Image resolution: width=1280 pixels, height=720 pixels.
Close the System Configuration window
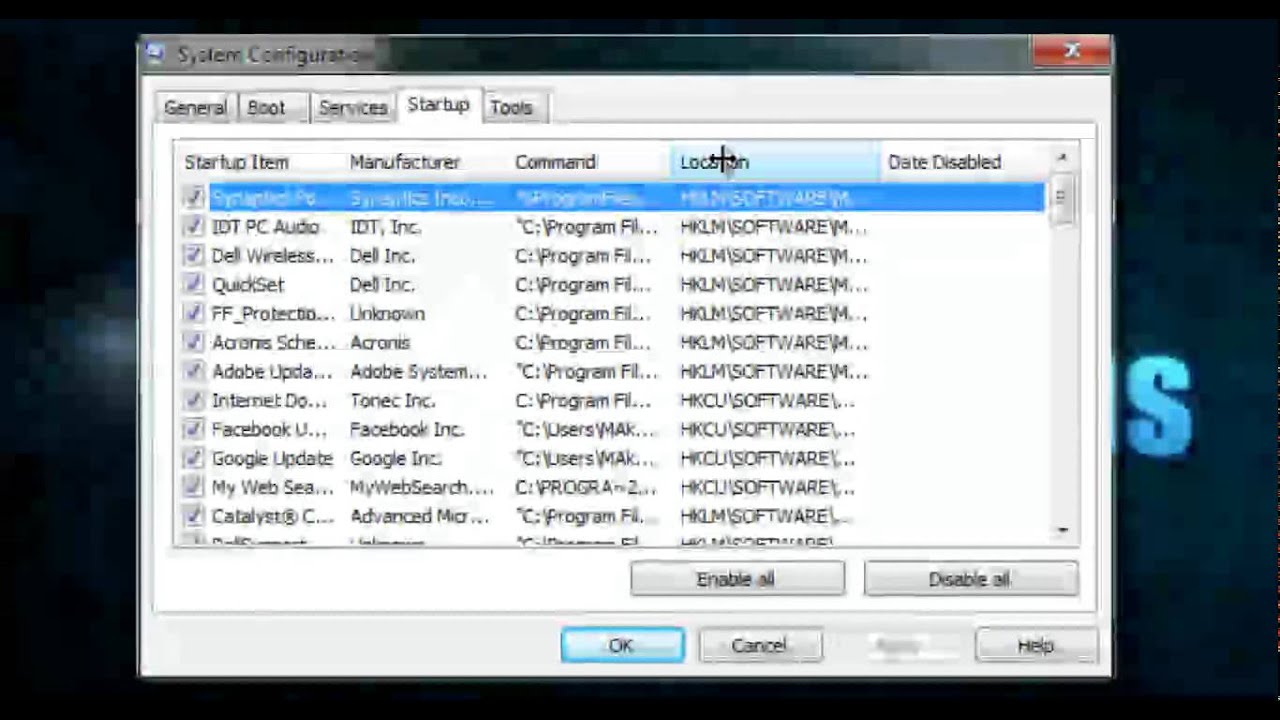1073,50
